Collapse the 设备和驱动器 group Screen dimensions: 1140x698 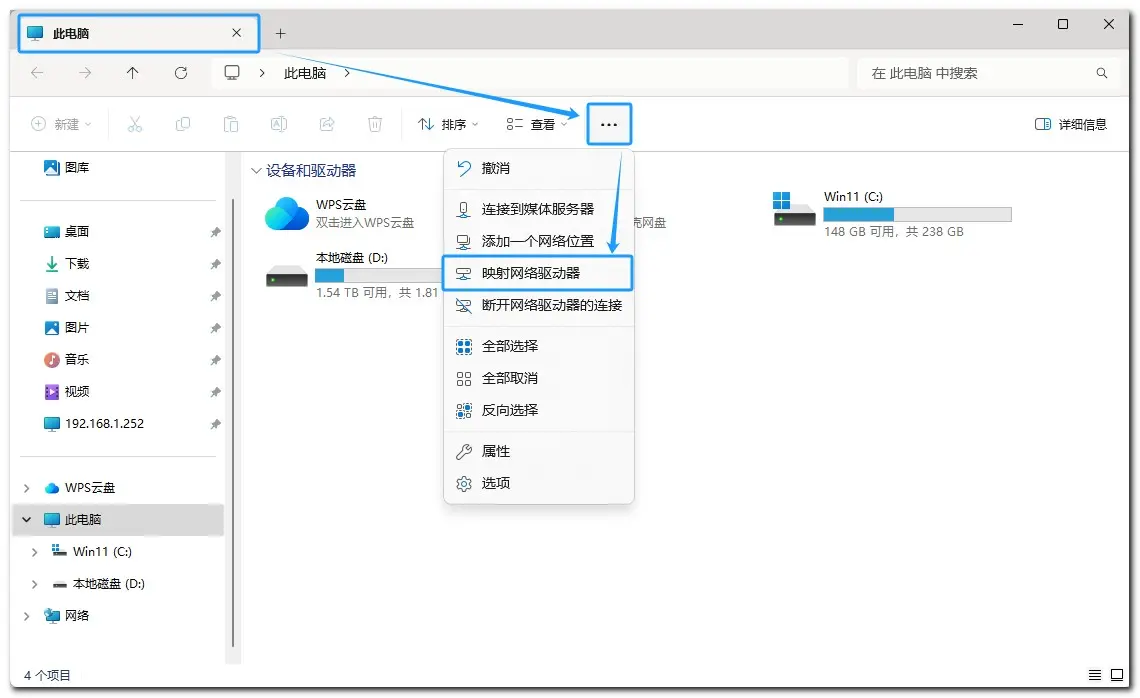(x=256, y=171)
